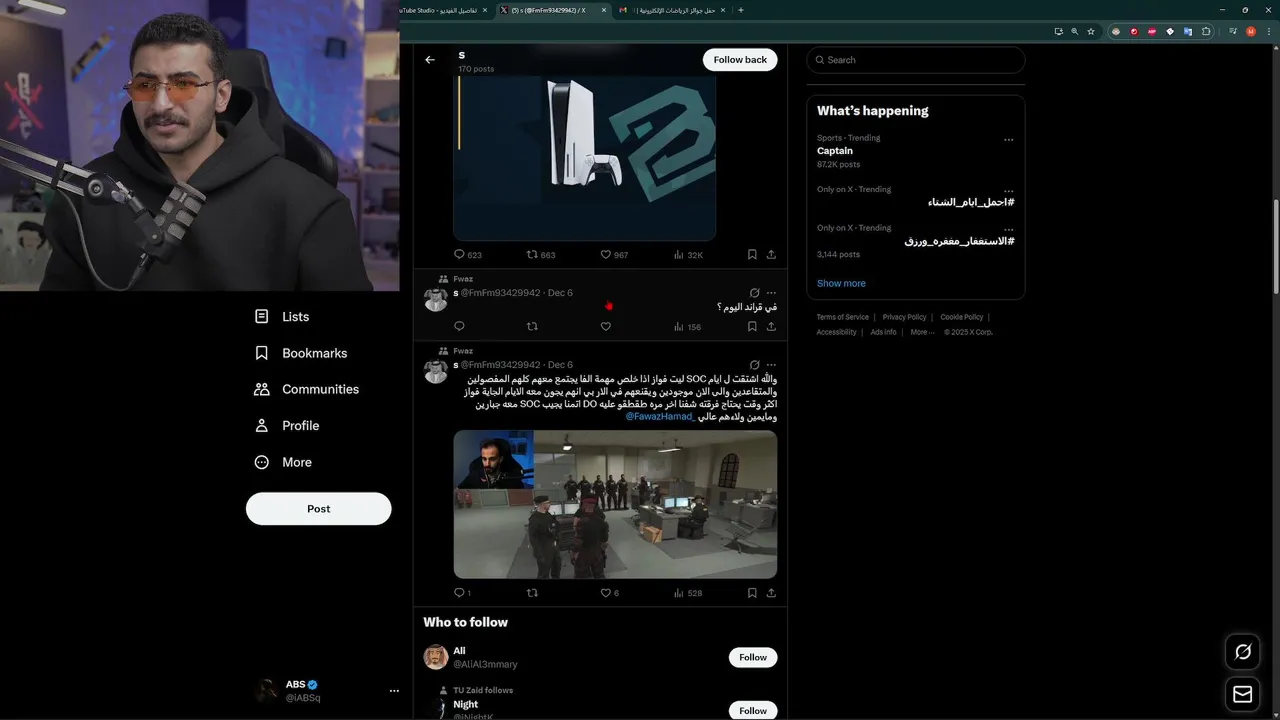Open Privacy Policy link
The width and height of the screenshot is (1280, 720).
904,317
